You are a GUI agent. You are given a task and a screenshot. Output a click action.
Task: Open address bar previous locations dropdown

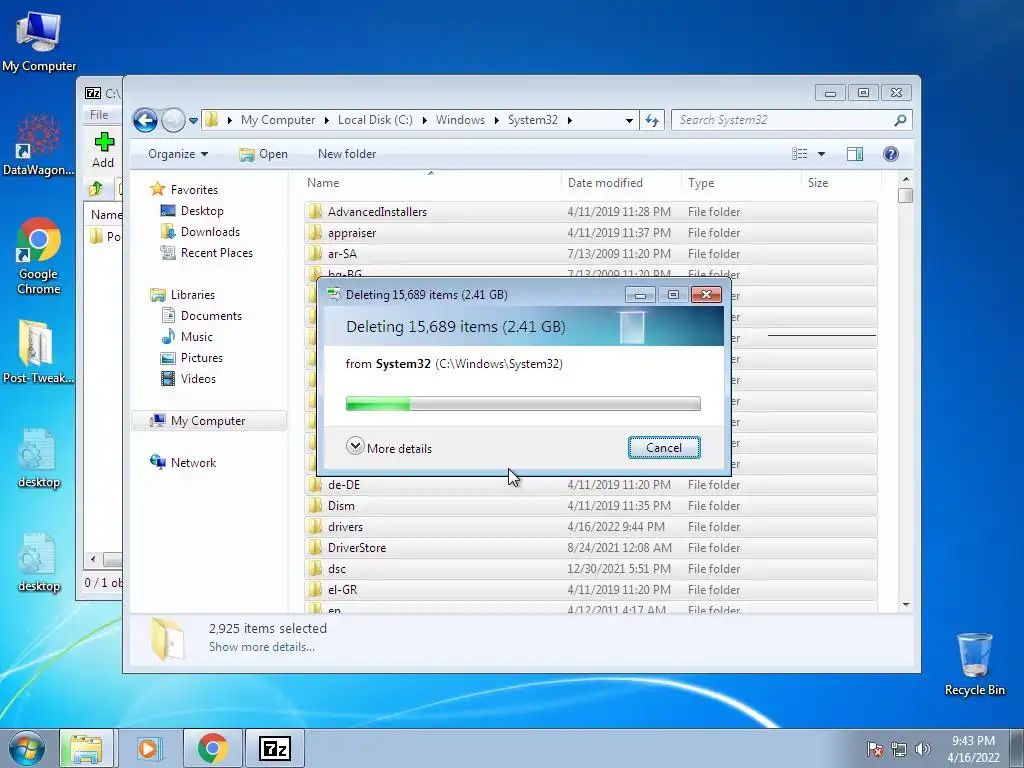click(x=629, y=121)
